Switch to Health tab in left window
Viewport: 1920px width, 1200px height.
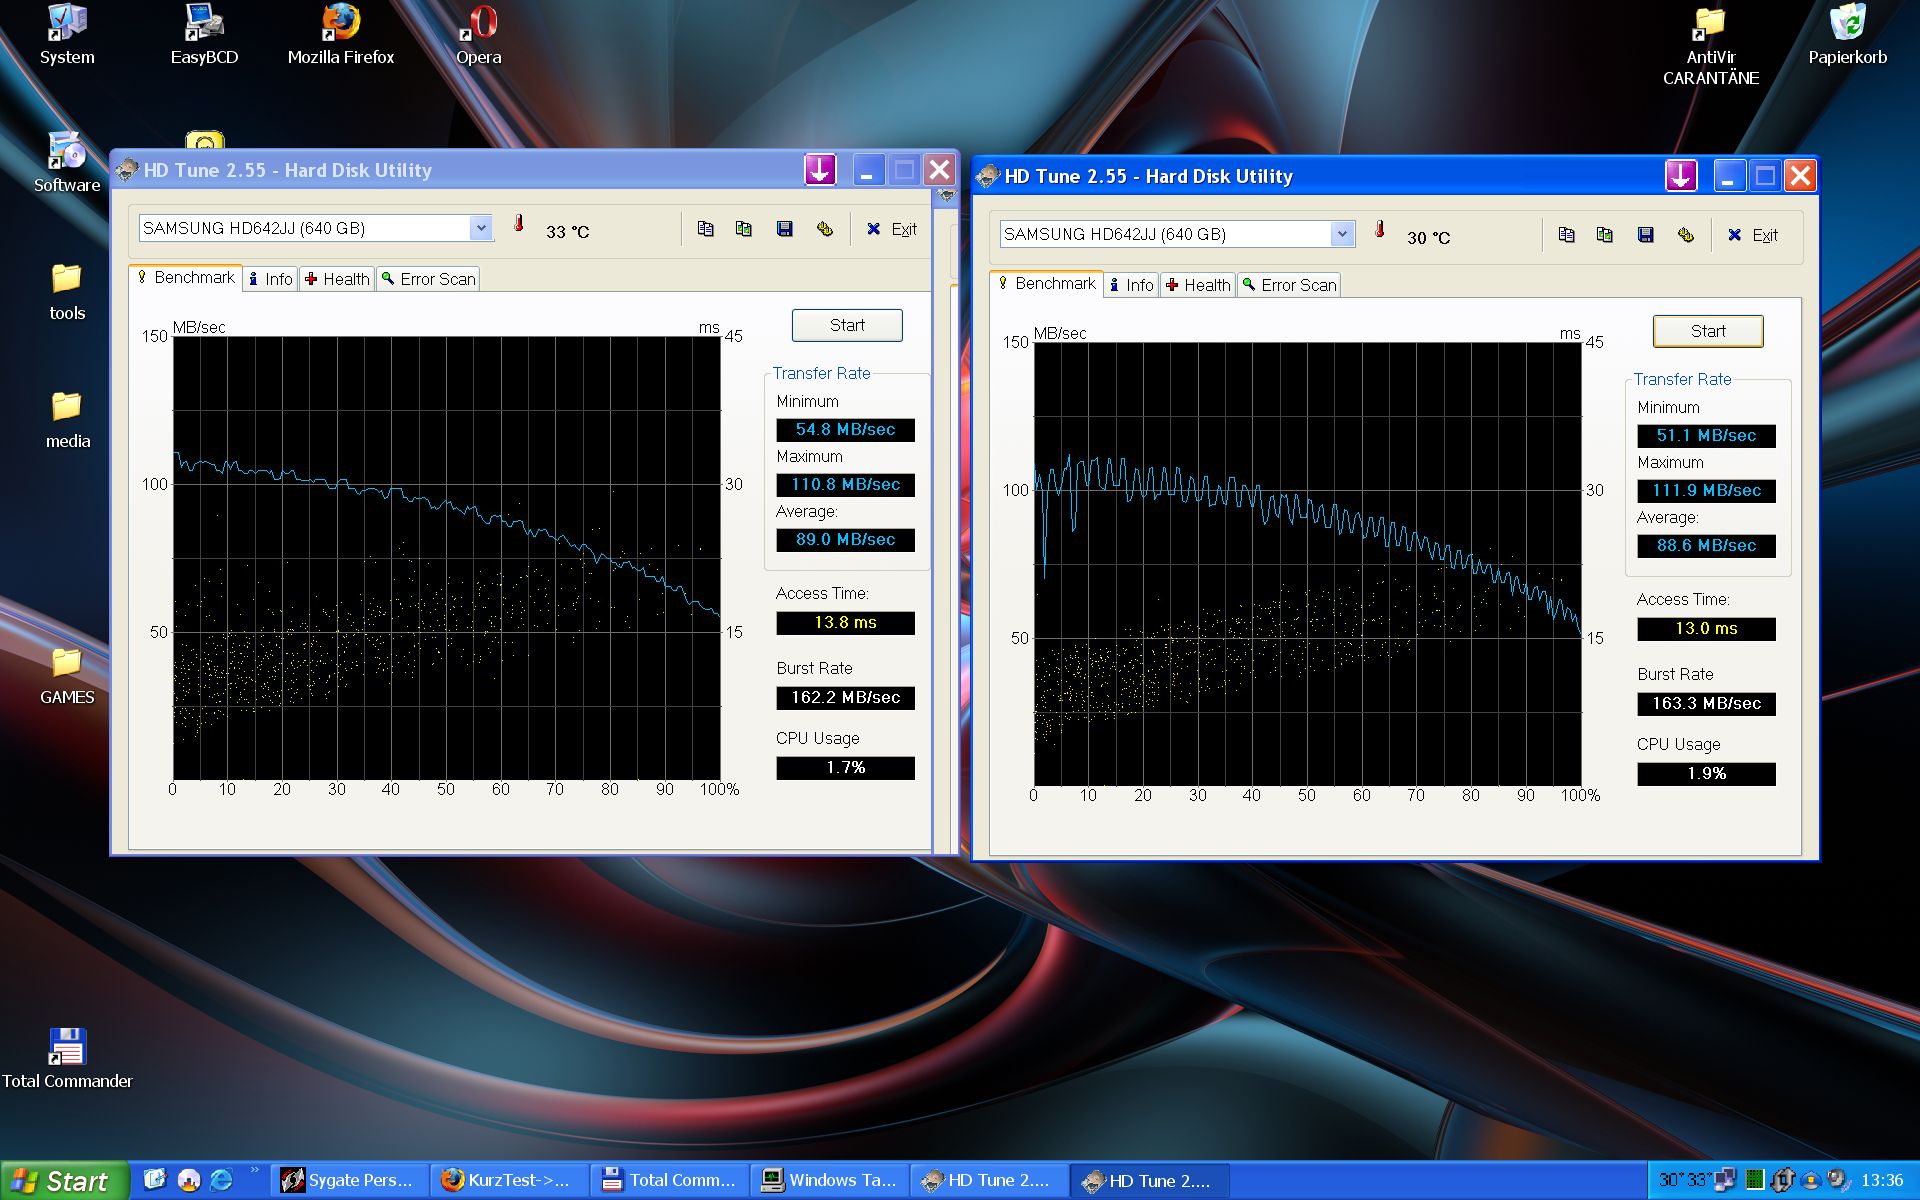(x=337, y=279)
